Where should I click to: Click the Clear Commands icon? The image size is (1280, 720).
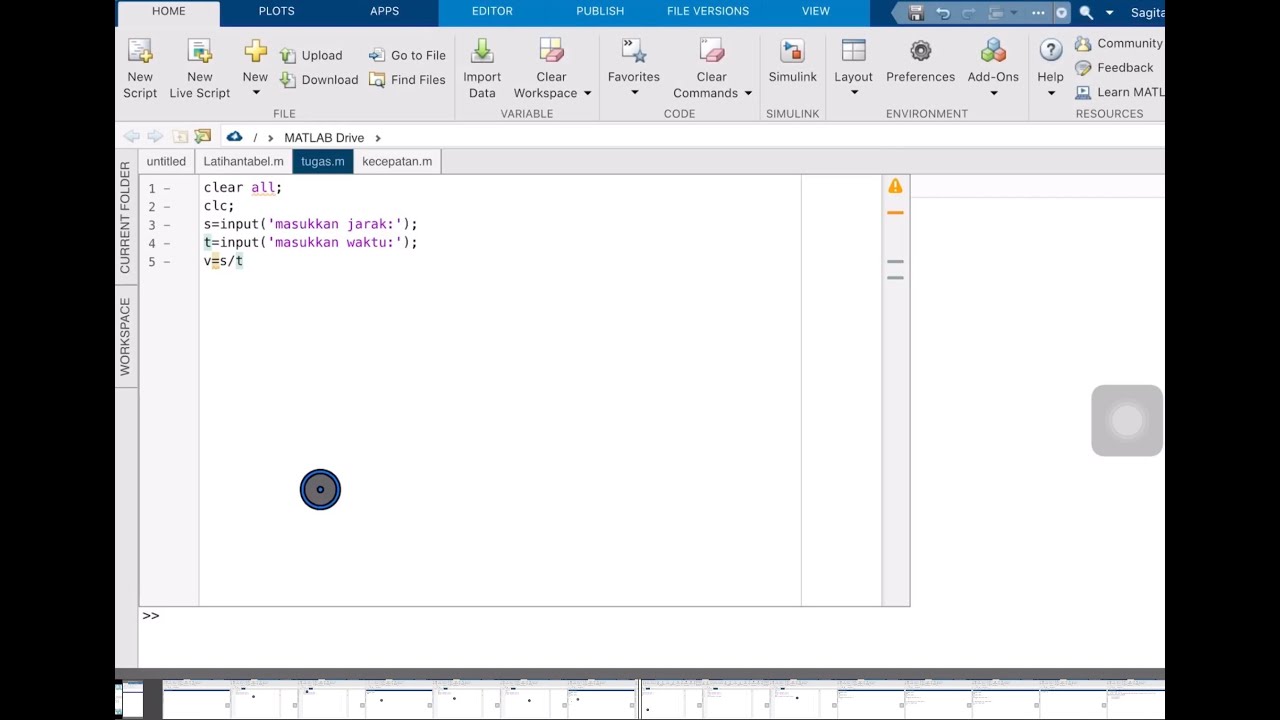tap(712, 52)
